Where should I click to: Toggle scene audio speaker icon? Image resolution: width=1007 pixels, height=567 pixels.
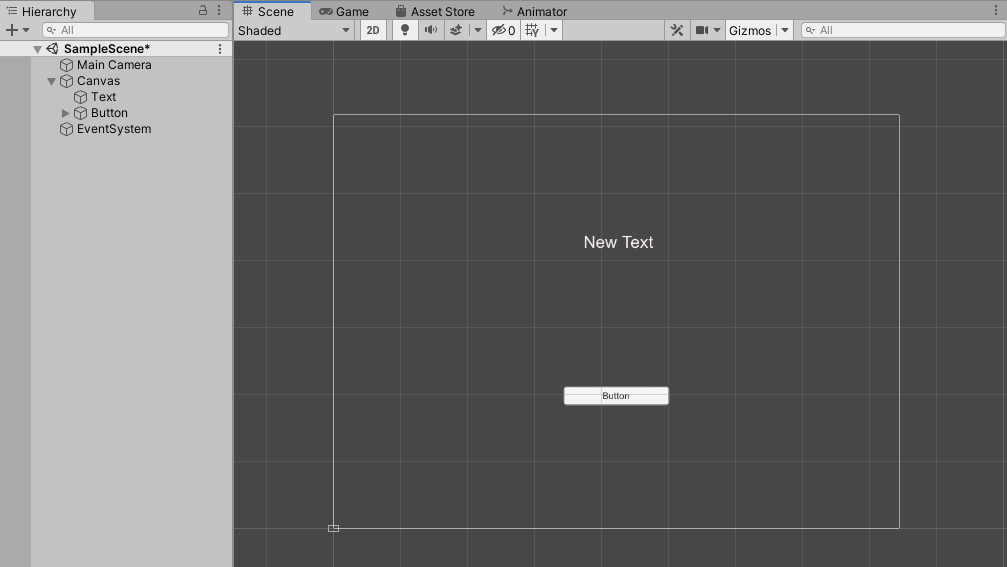[431, 30]
